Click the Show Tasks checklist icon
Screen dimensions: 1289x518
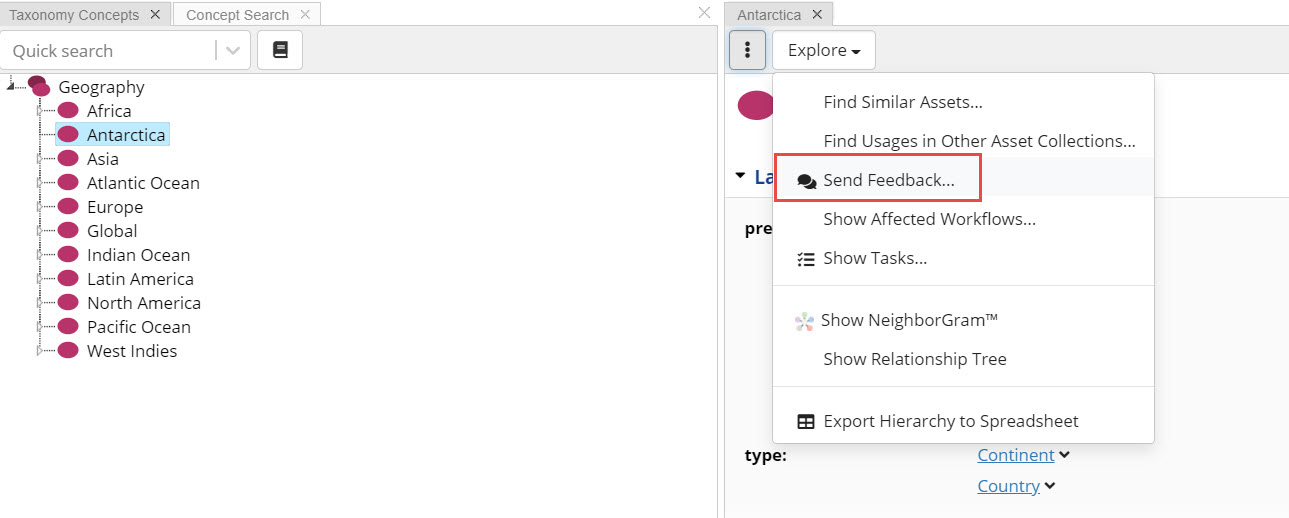tap(806, 259)
